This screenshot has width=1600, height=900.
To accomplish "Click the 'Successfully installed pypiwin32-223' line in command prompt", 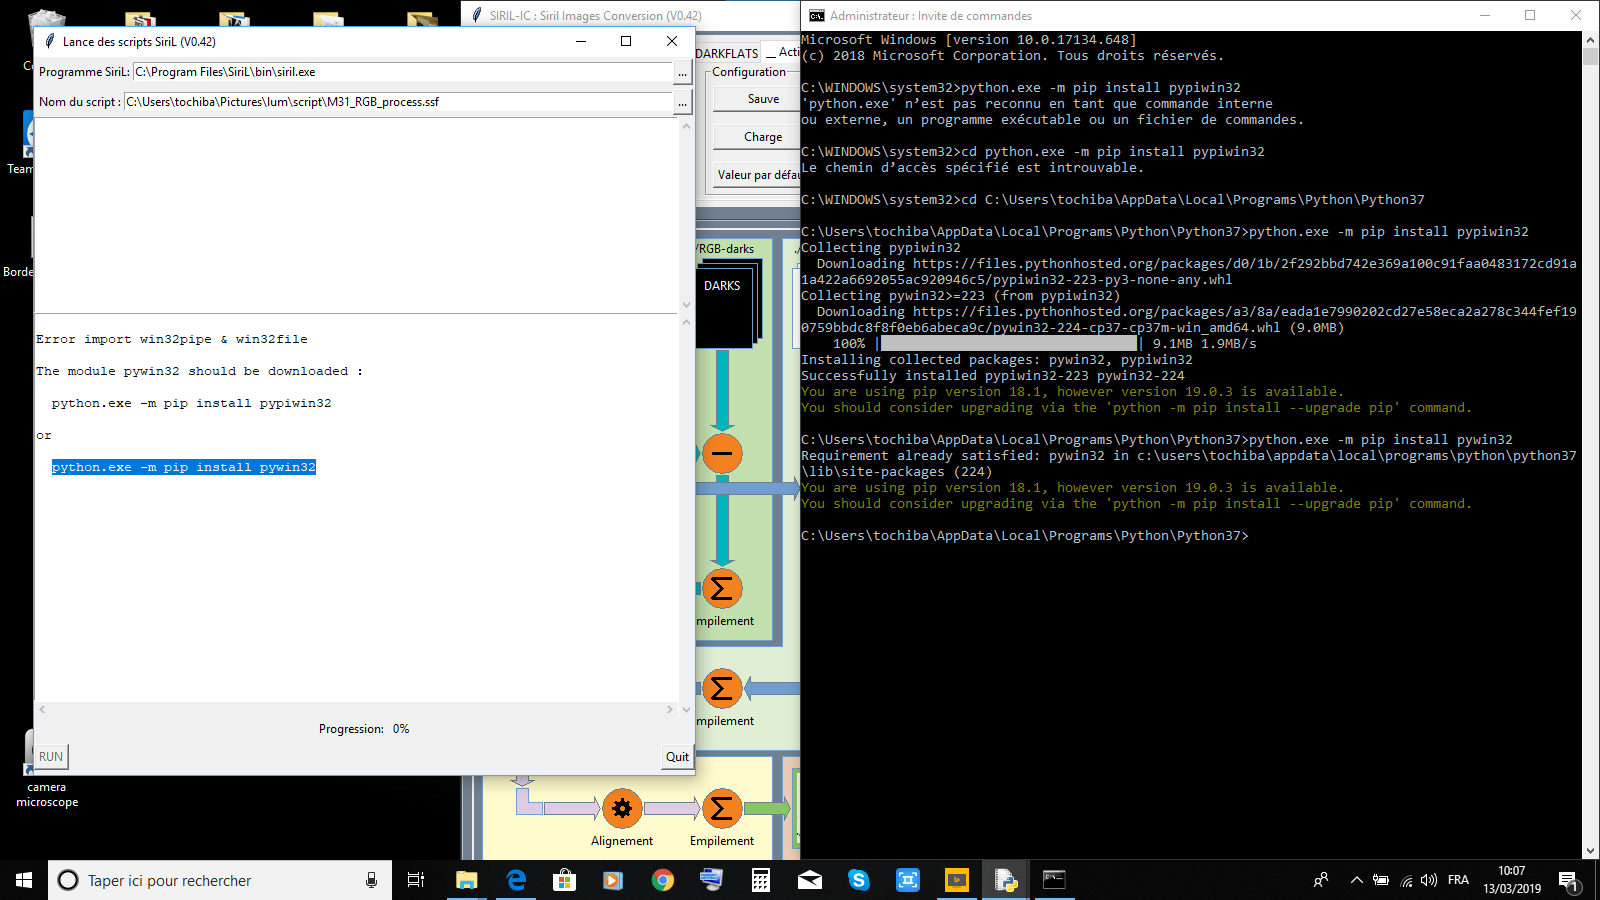I will click(992, 376).
